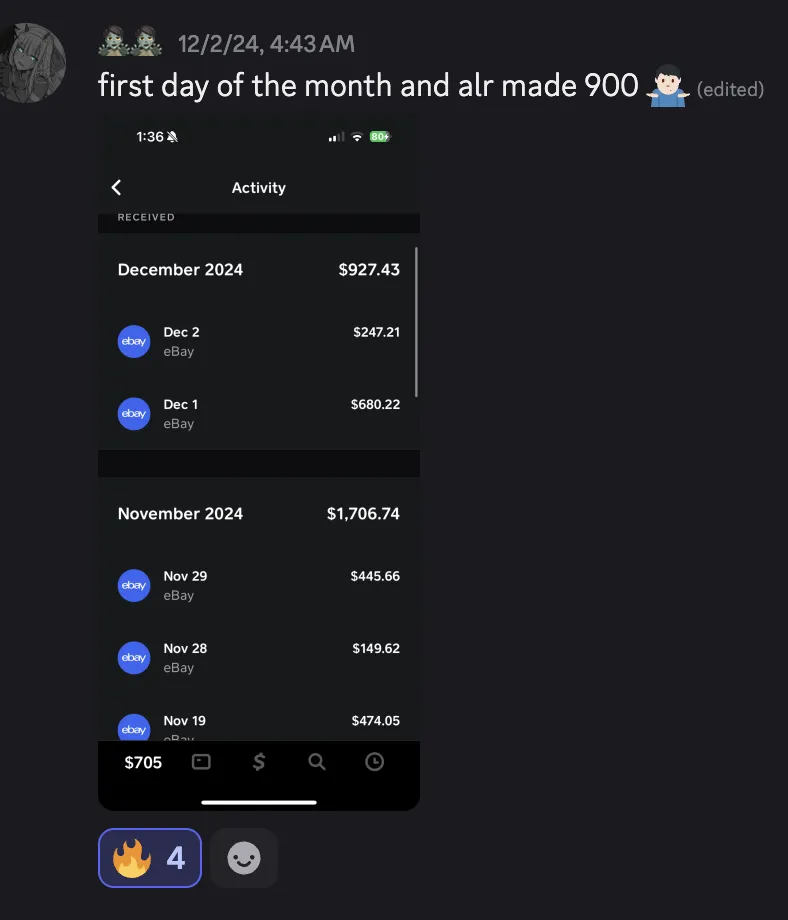788x920 pixels.
Task: Click the eBay icon for Dec 2
Action: pyautogui.click(x=134, y=341)
